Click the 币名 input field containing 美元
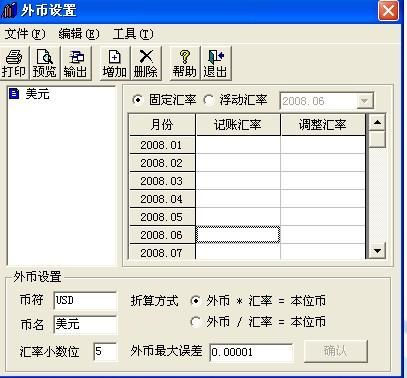The height and width of the screenshot is (378, 407). 85,324
